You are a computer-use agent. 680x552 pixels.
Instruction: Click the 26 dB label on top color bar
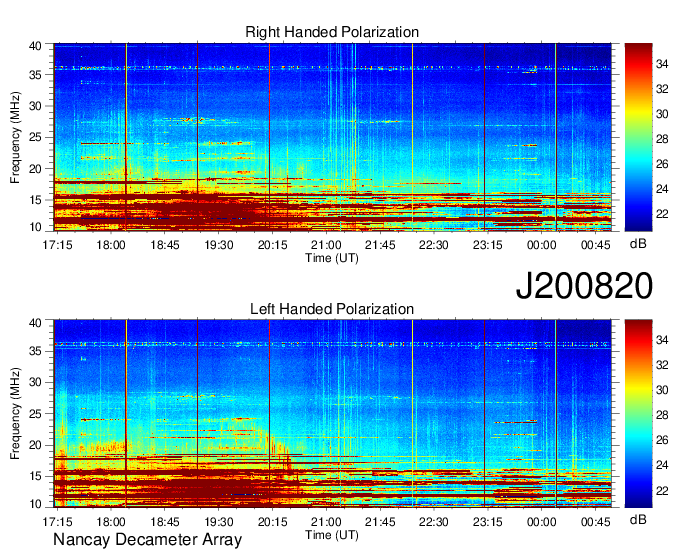662,164
